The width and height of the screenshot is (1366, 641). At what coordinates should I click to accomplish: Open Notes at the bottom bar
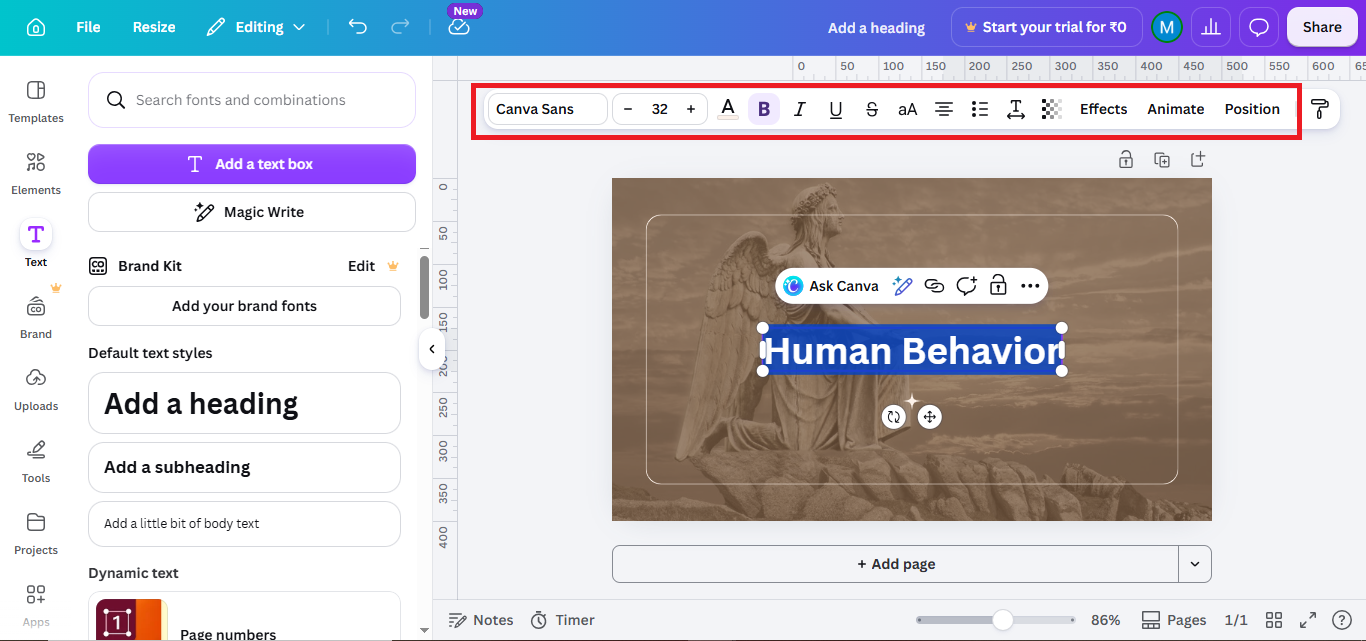[x=481, y=620]
